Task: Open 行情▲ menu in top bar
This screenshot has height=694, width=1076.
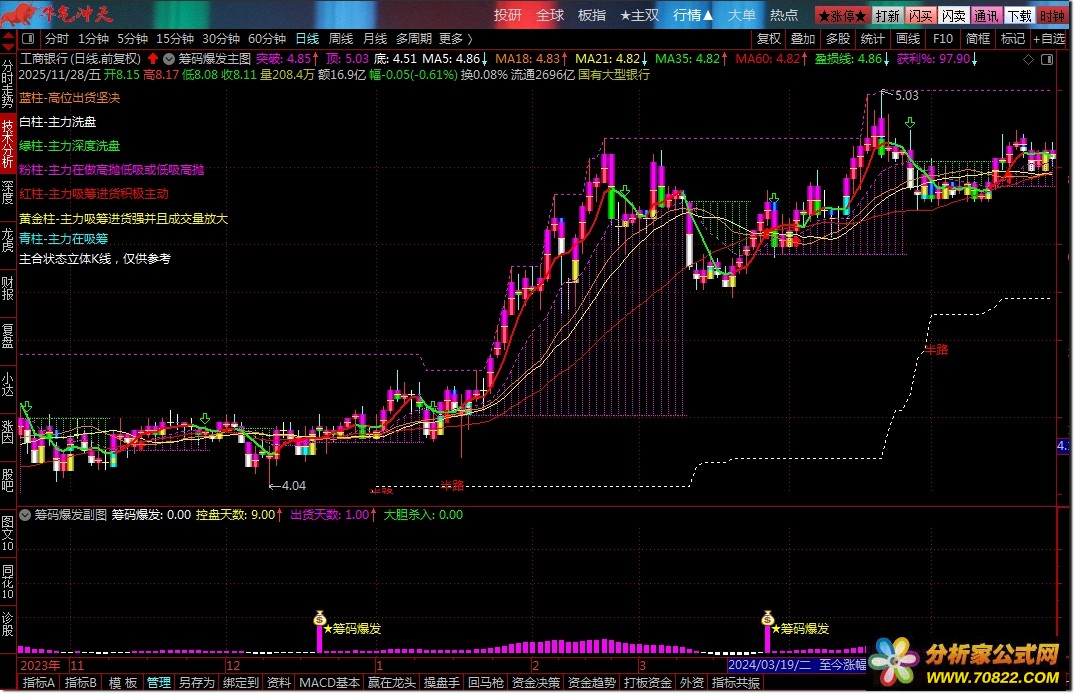Action: tap(692, 15)
